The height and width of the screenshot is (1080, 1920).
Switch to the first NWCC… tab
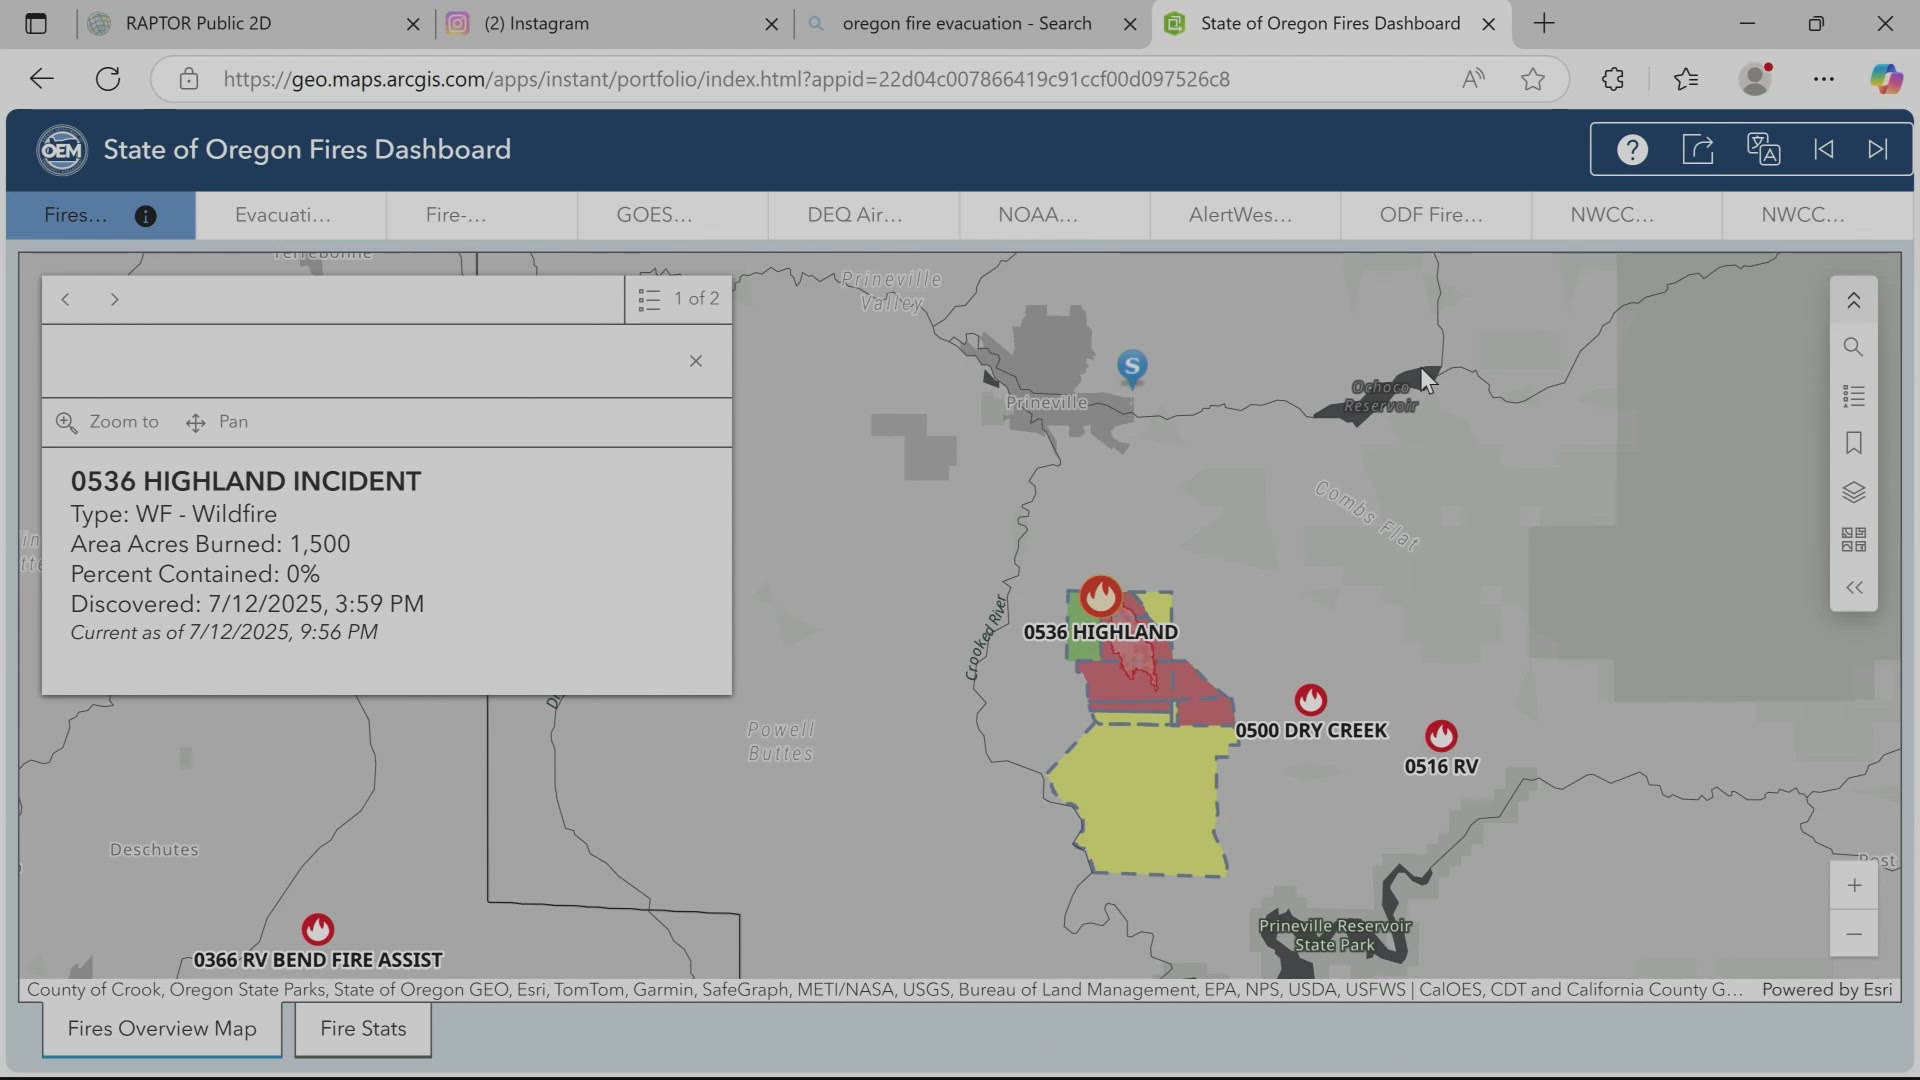pos(1627,215)
